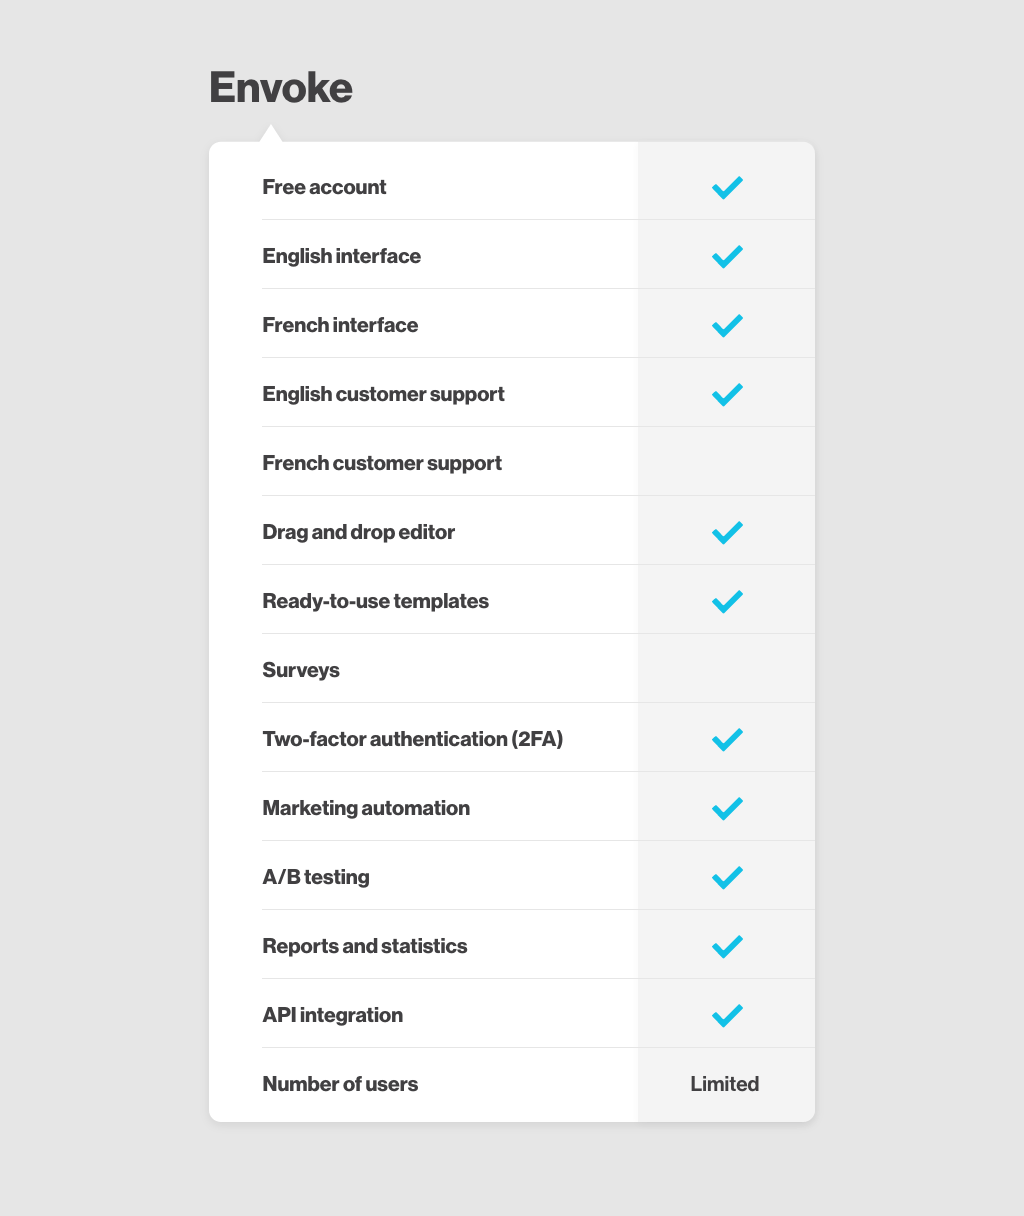Click the A/B testing checkmark

727,877
